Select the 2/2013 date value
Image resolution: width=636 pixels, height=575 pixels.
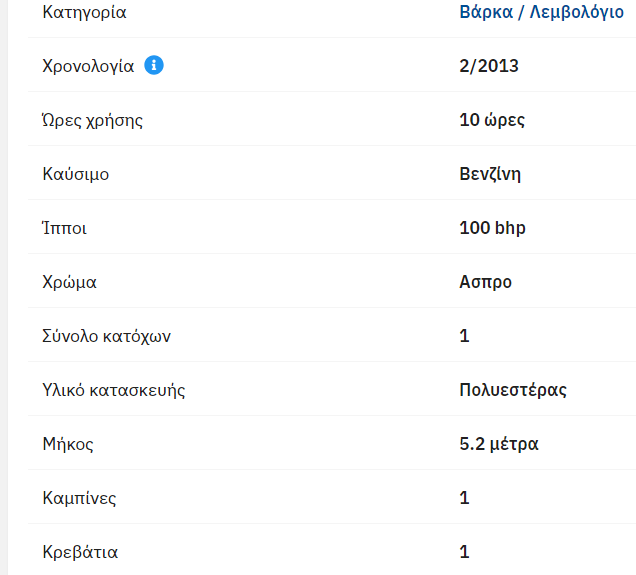[x=489, y=67]
